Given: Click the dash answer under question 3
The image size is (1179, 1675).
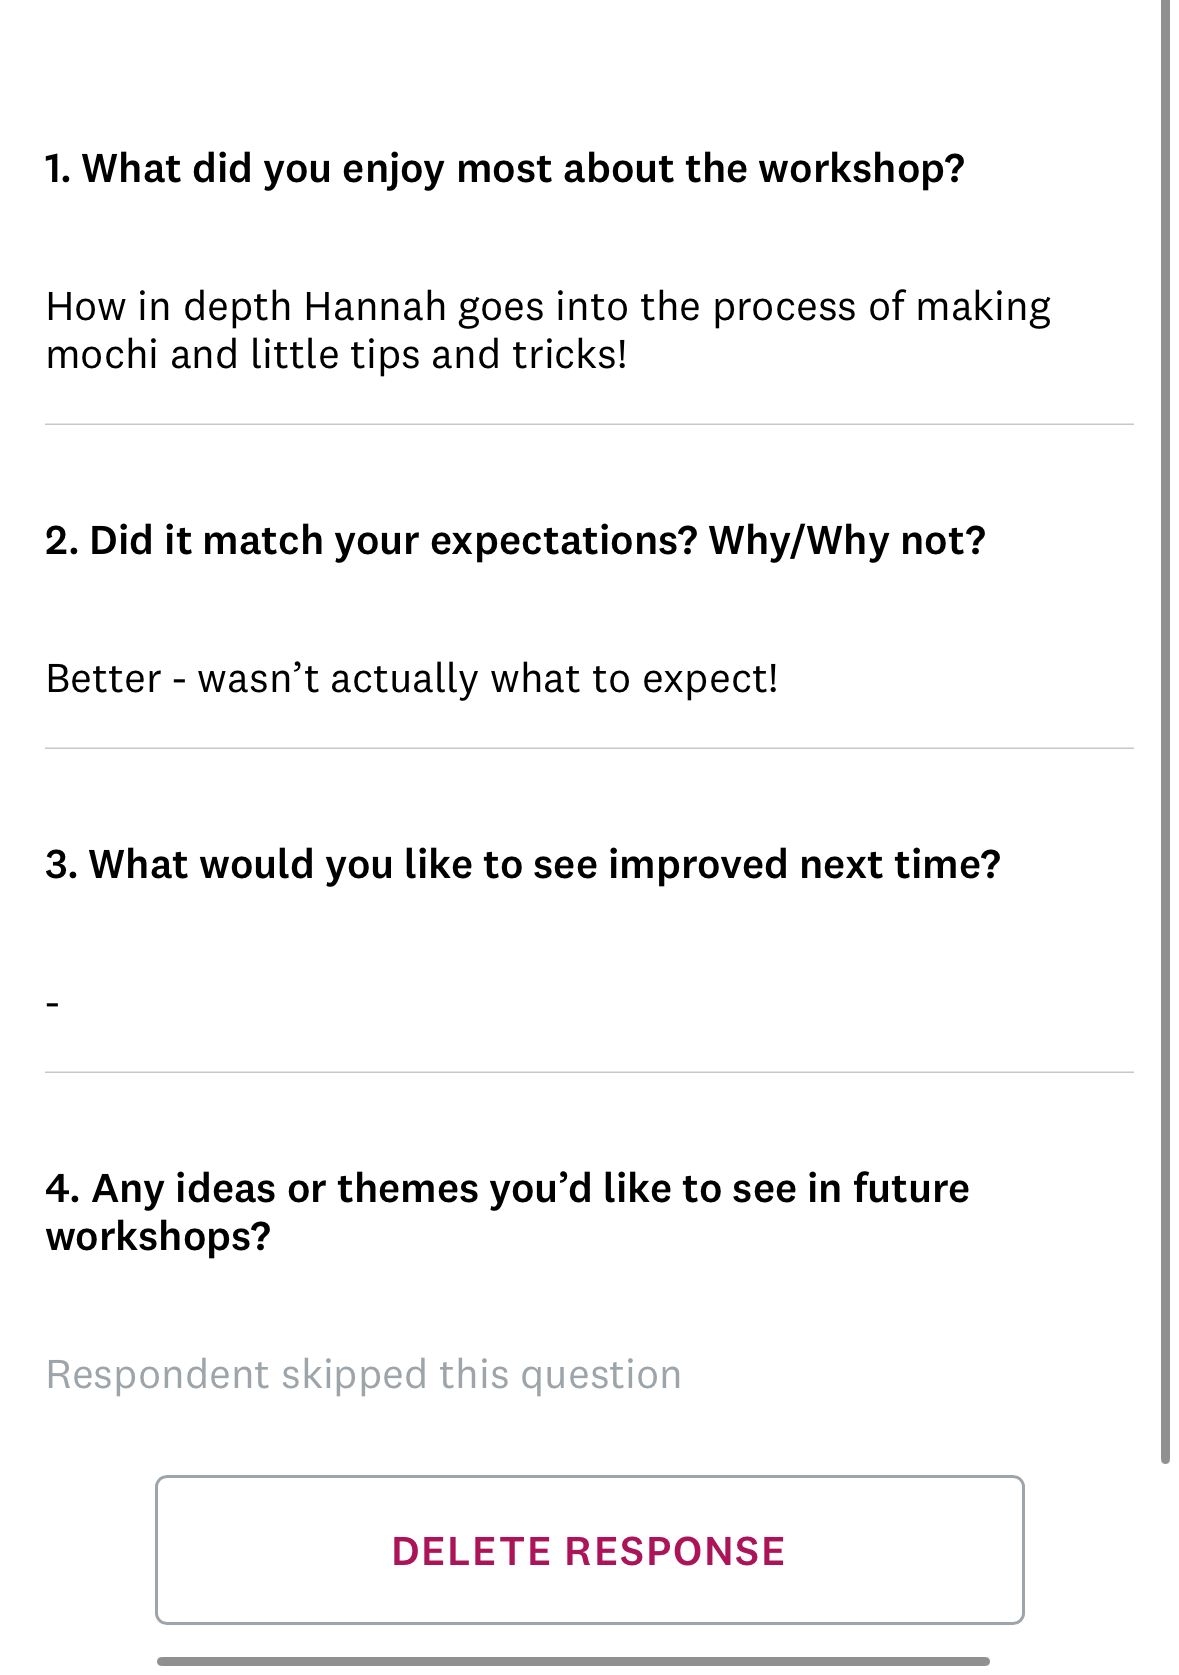Looking at the screenshot, I should [x=54, y=1000].
